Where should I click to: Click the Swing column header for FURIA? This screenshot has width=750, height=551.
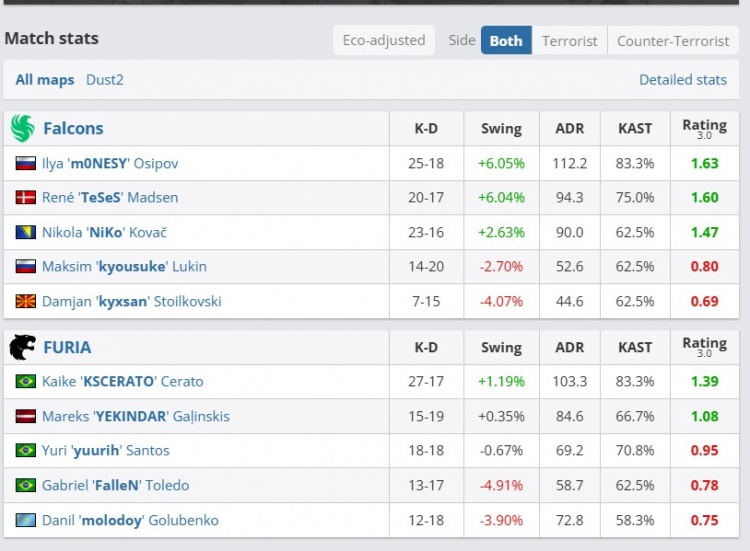point(501,348)
